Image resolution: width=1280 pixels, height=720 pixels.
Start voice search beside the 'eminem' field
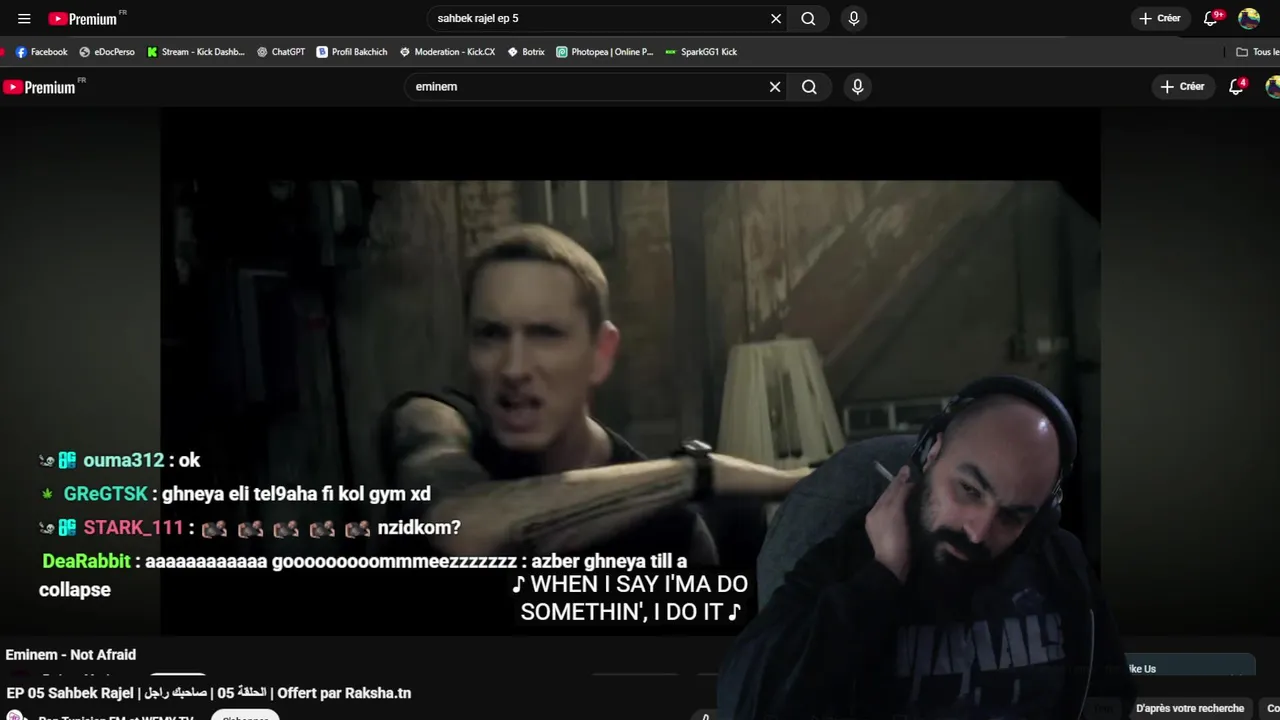pos(857,87)
